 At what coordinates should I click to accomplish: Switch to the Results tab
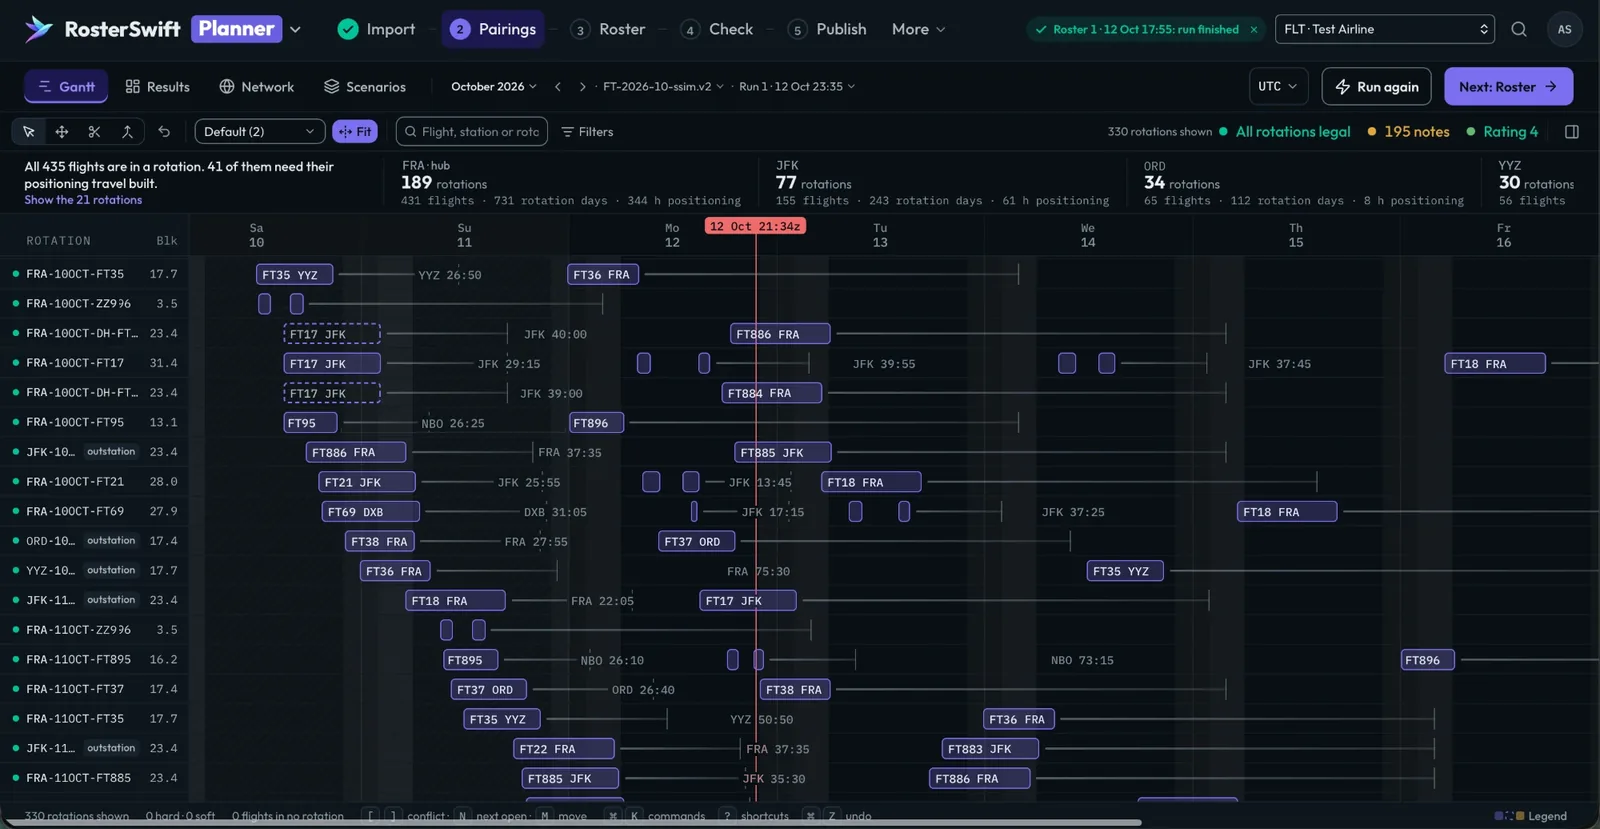157,86
